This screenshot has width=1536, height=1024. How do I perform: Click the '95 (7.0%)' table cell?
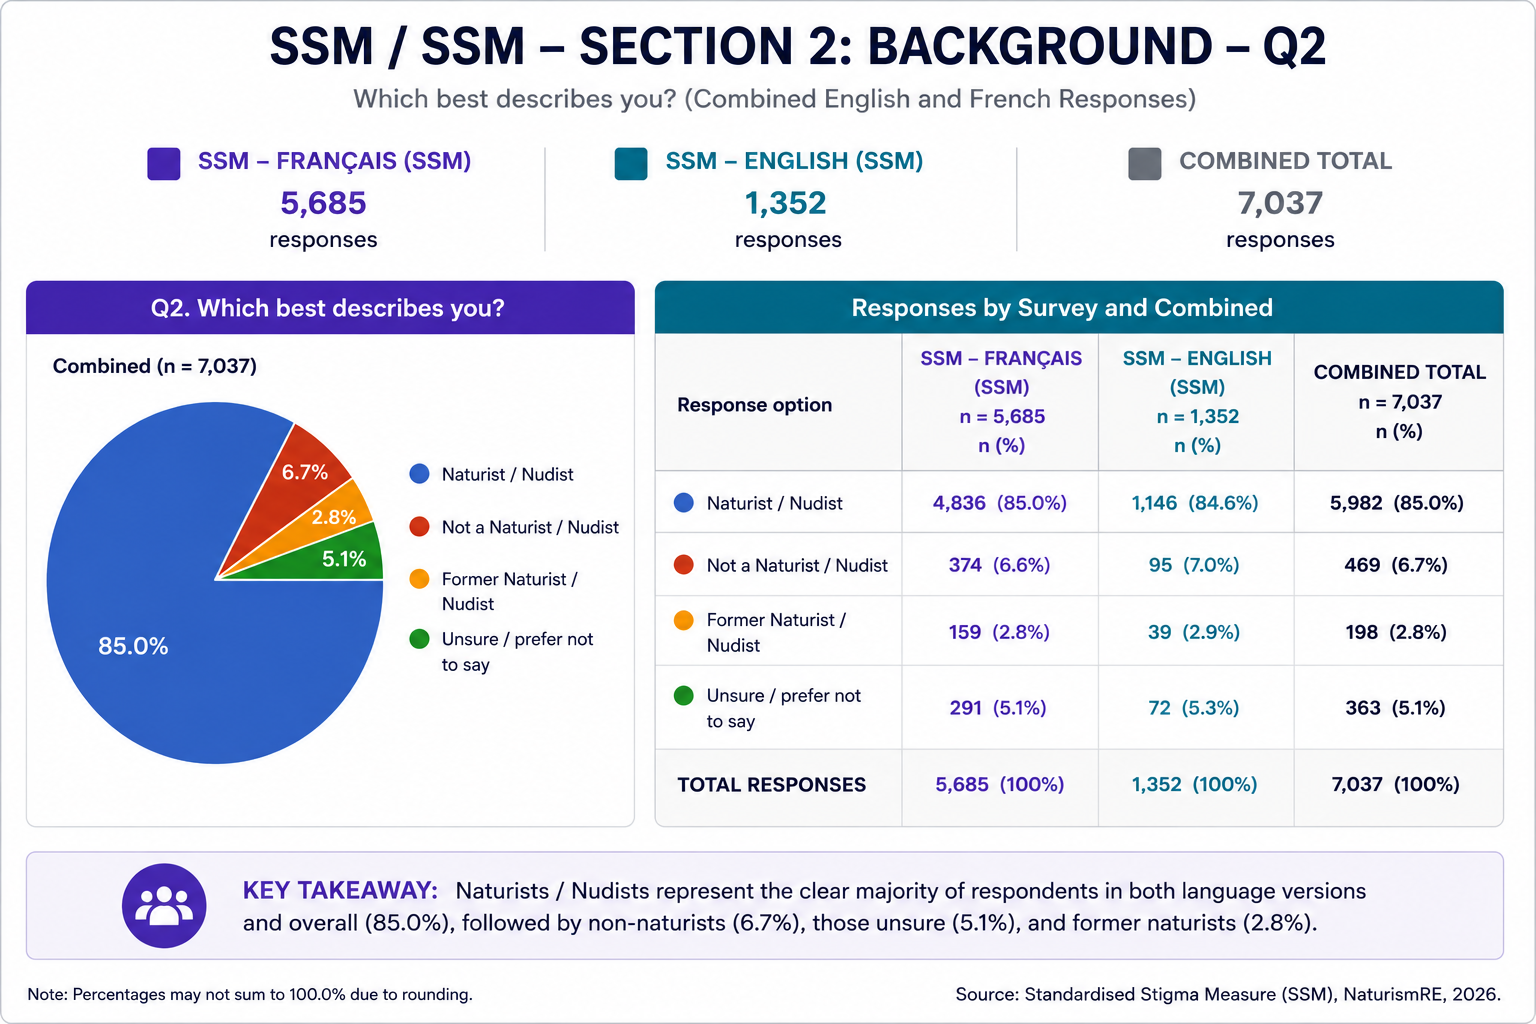point(1194,565)
